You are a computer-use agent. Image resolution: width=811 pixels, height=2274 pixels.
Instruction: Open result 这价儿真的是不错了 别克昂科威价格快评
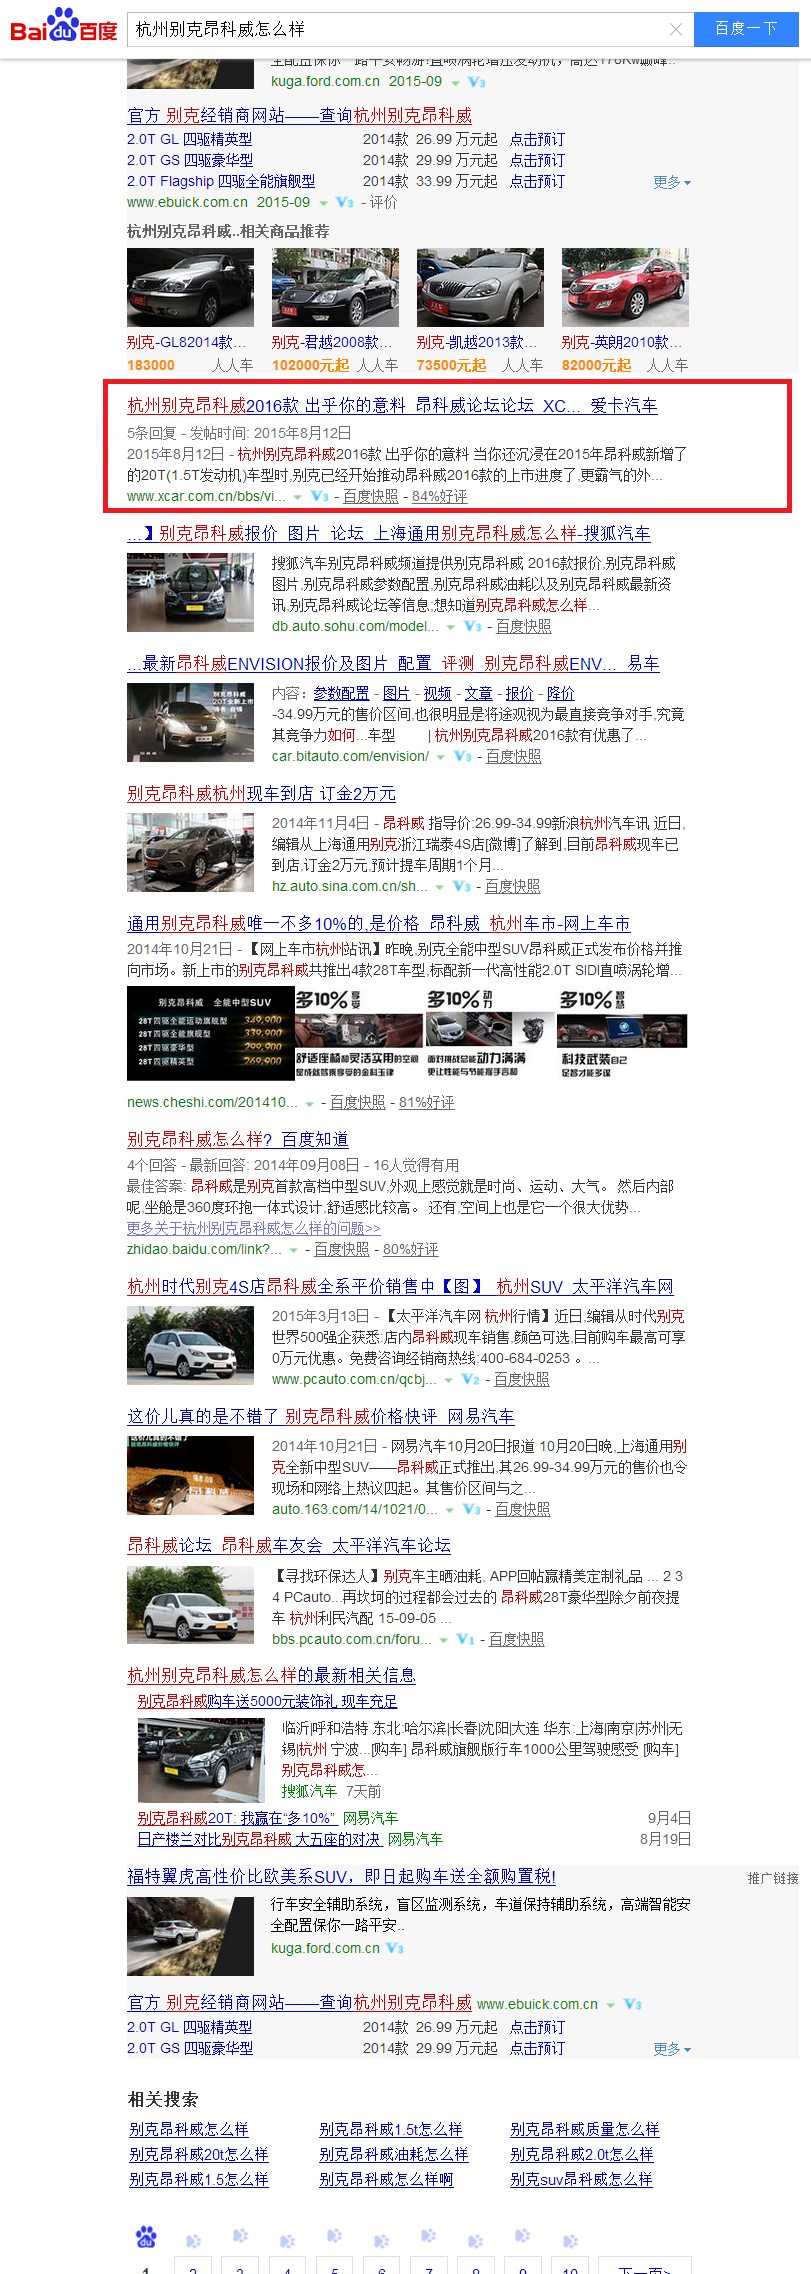(321, 1416)
